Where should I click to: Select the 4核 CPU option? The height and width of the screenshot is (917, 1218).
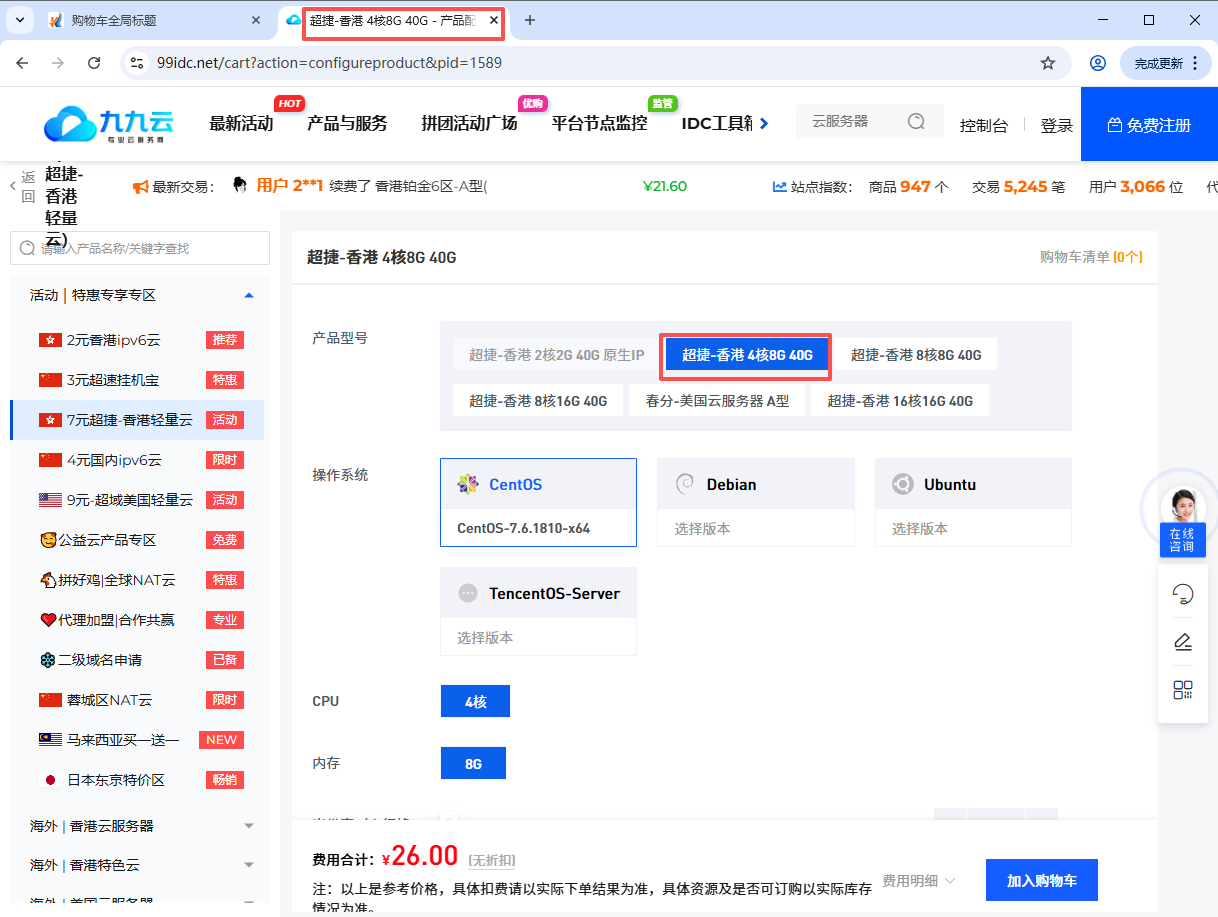pyautogui.click(x=475, y=702)
